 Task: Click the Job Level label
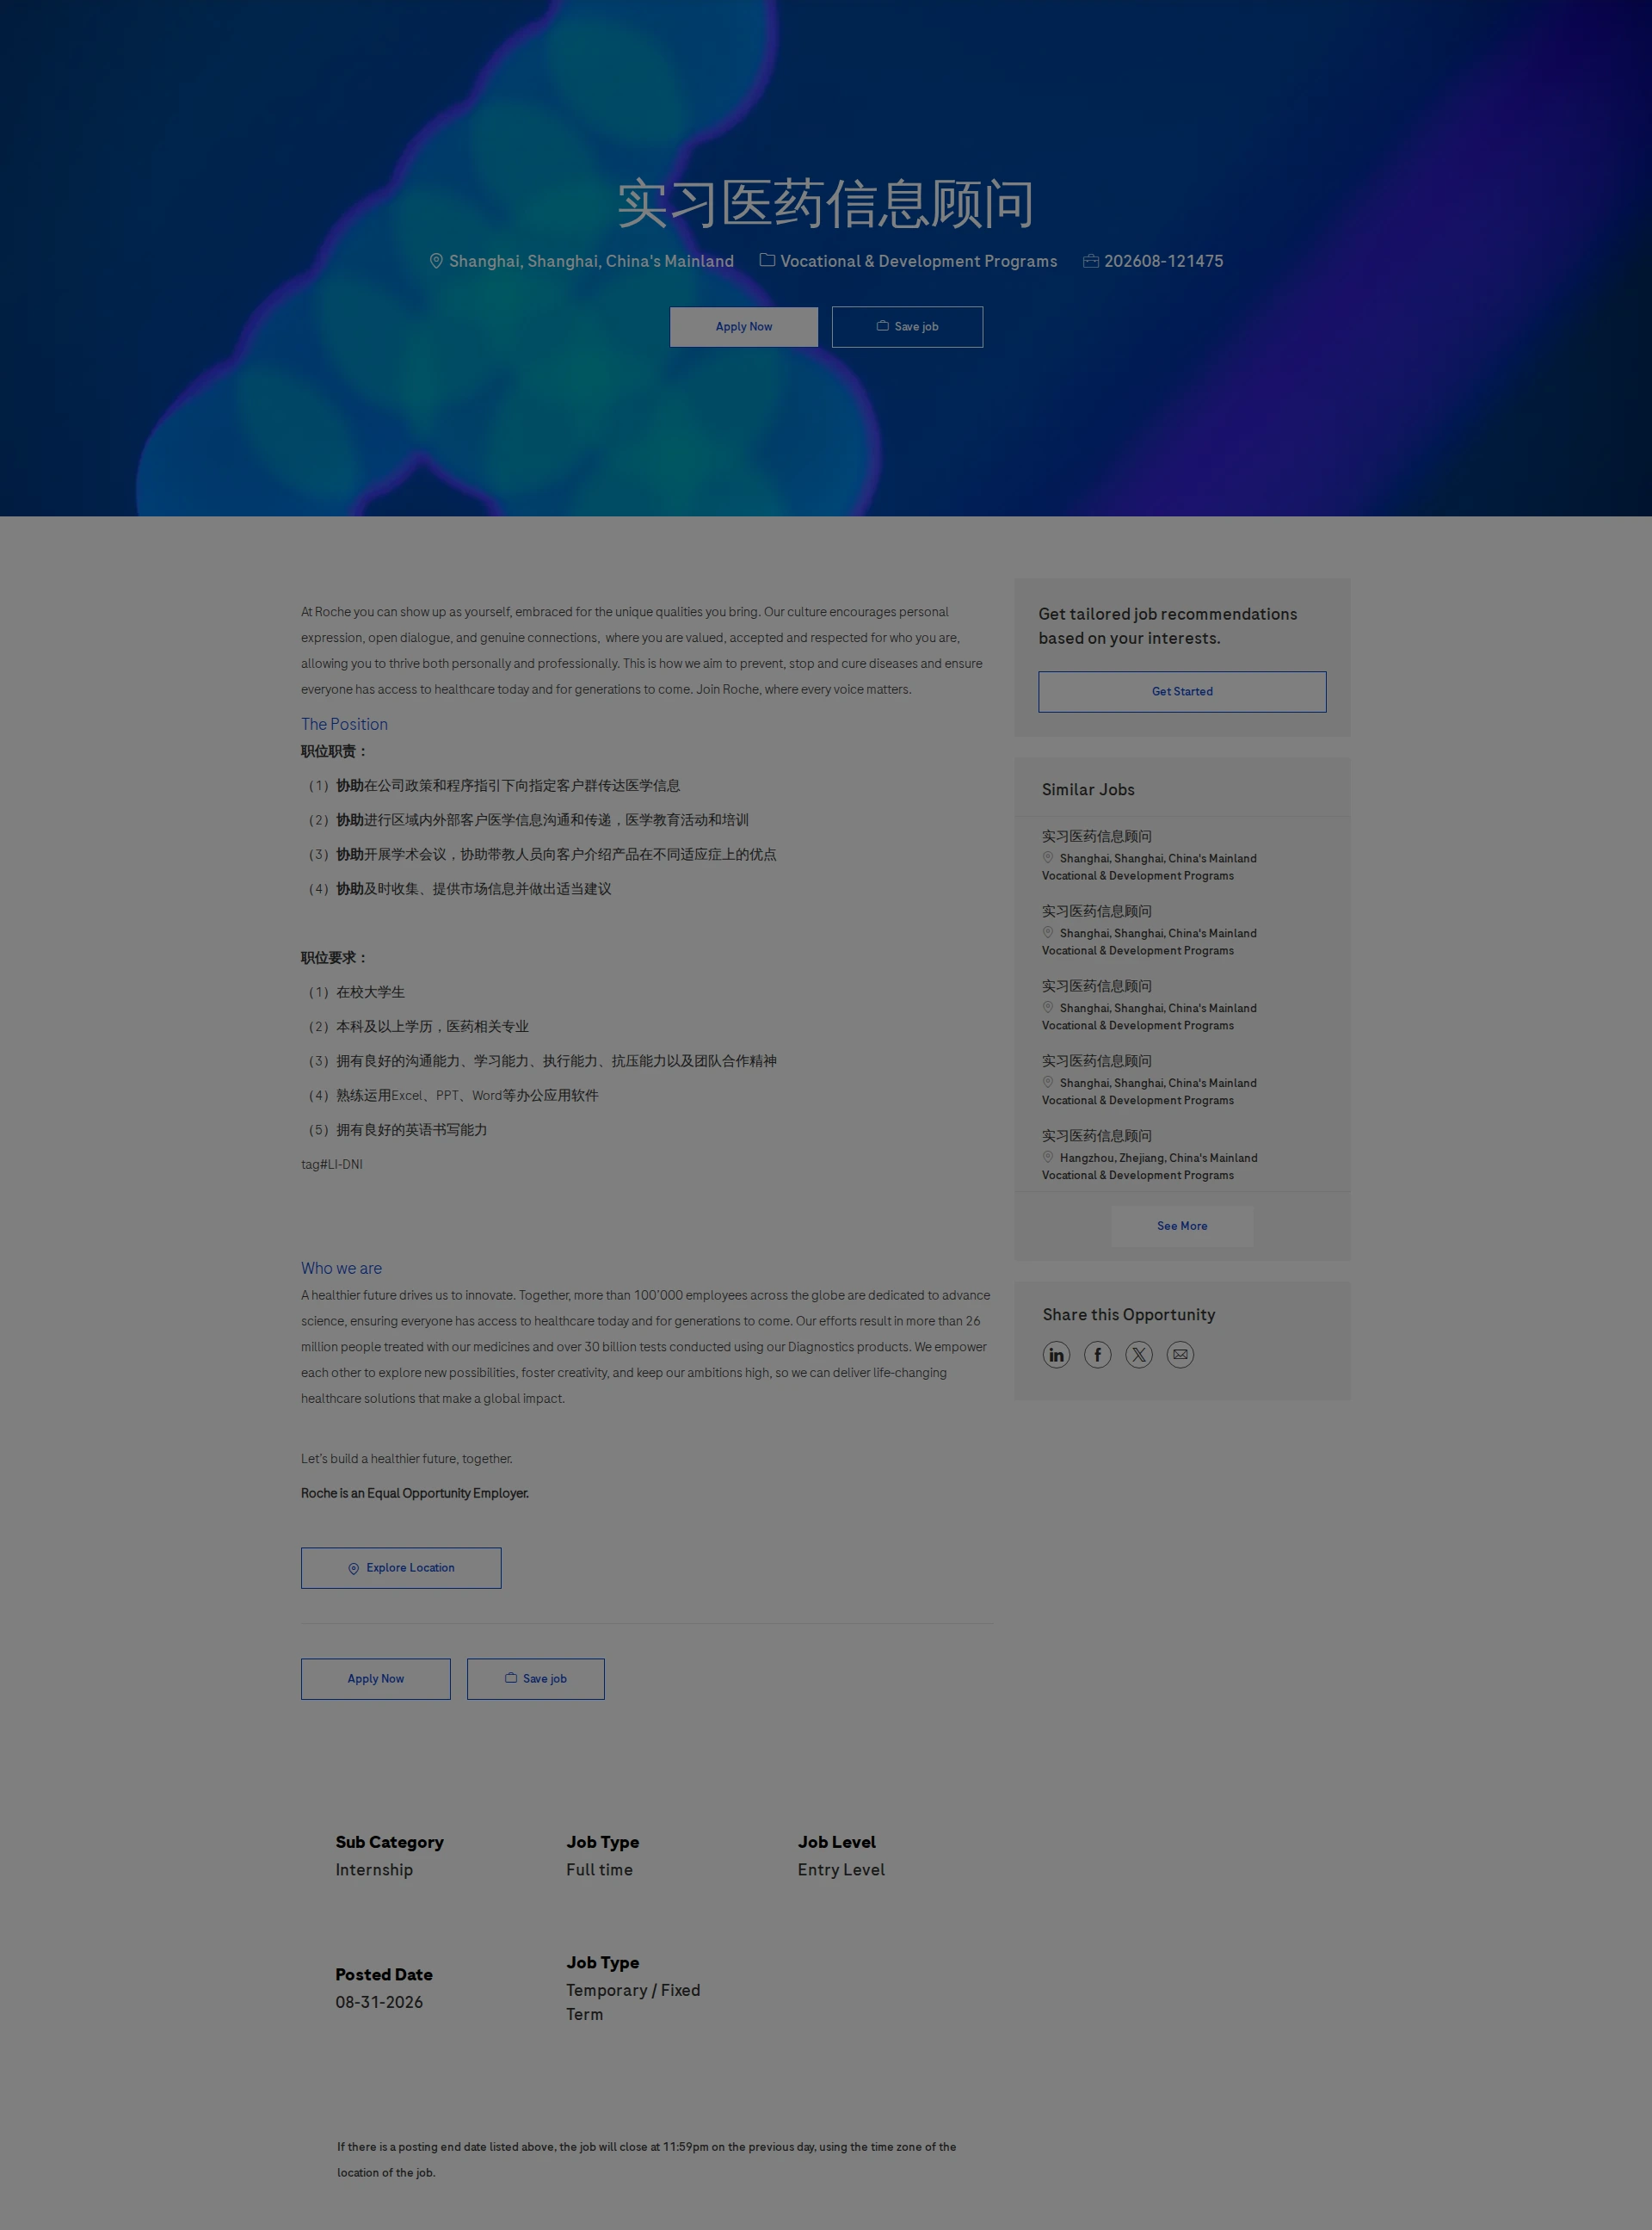click(x=836, y=1842)
